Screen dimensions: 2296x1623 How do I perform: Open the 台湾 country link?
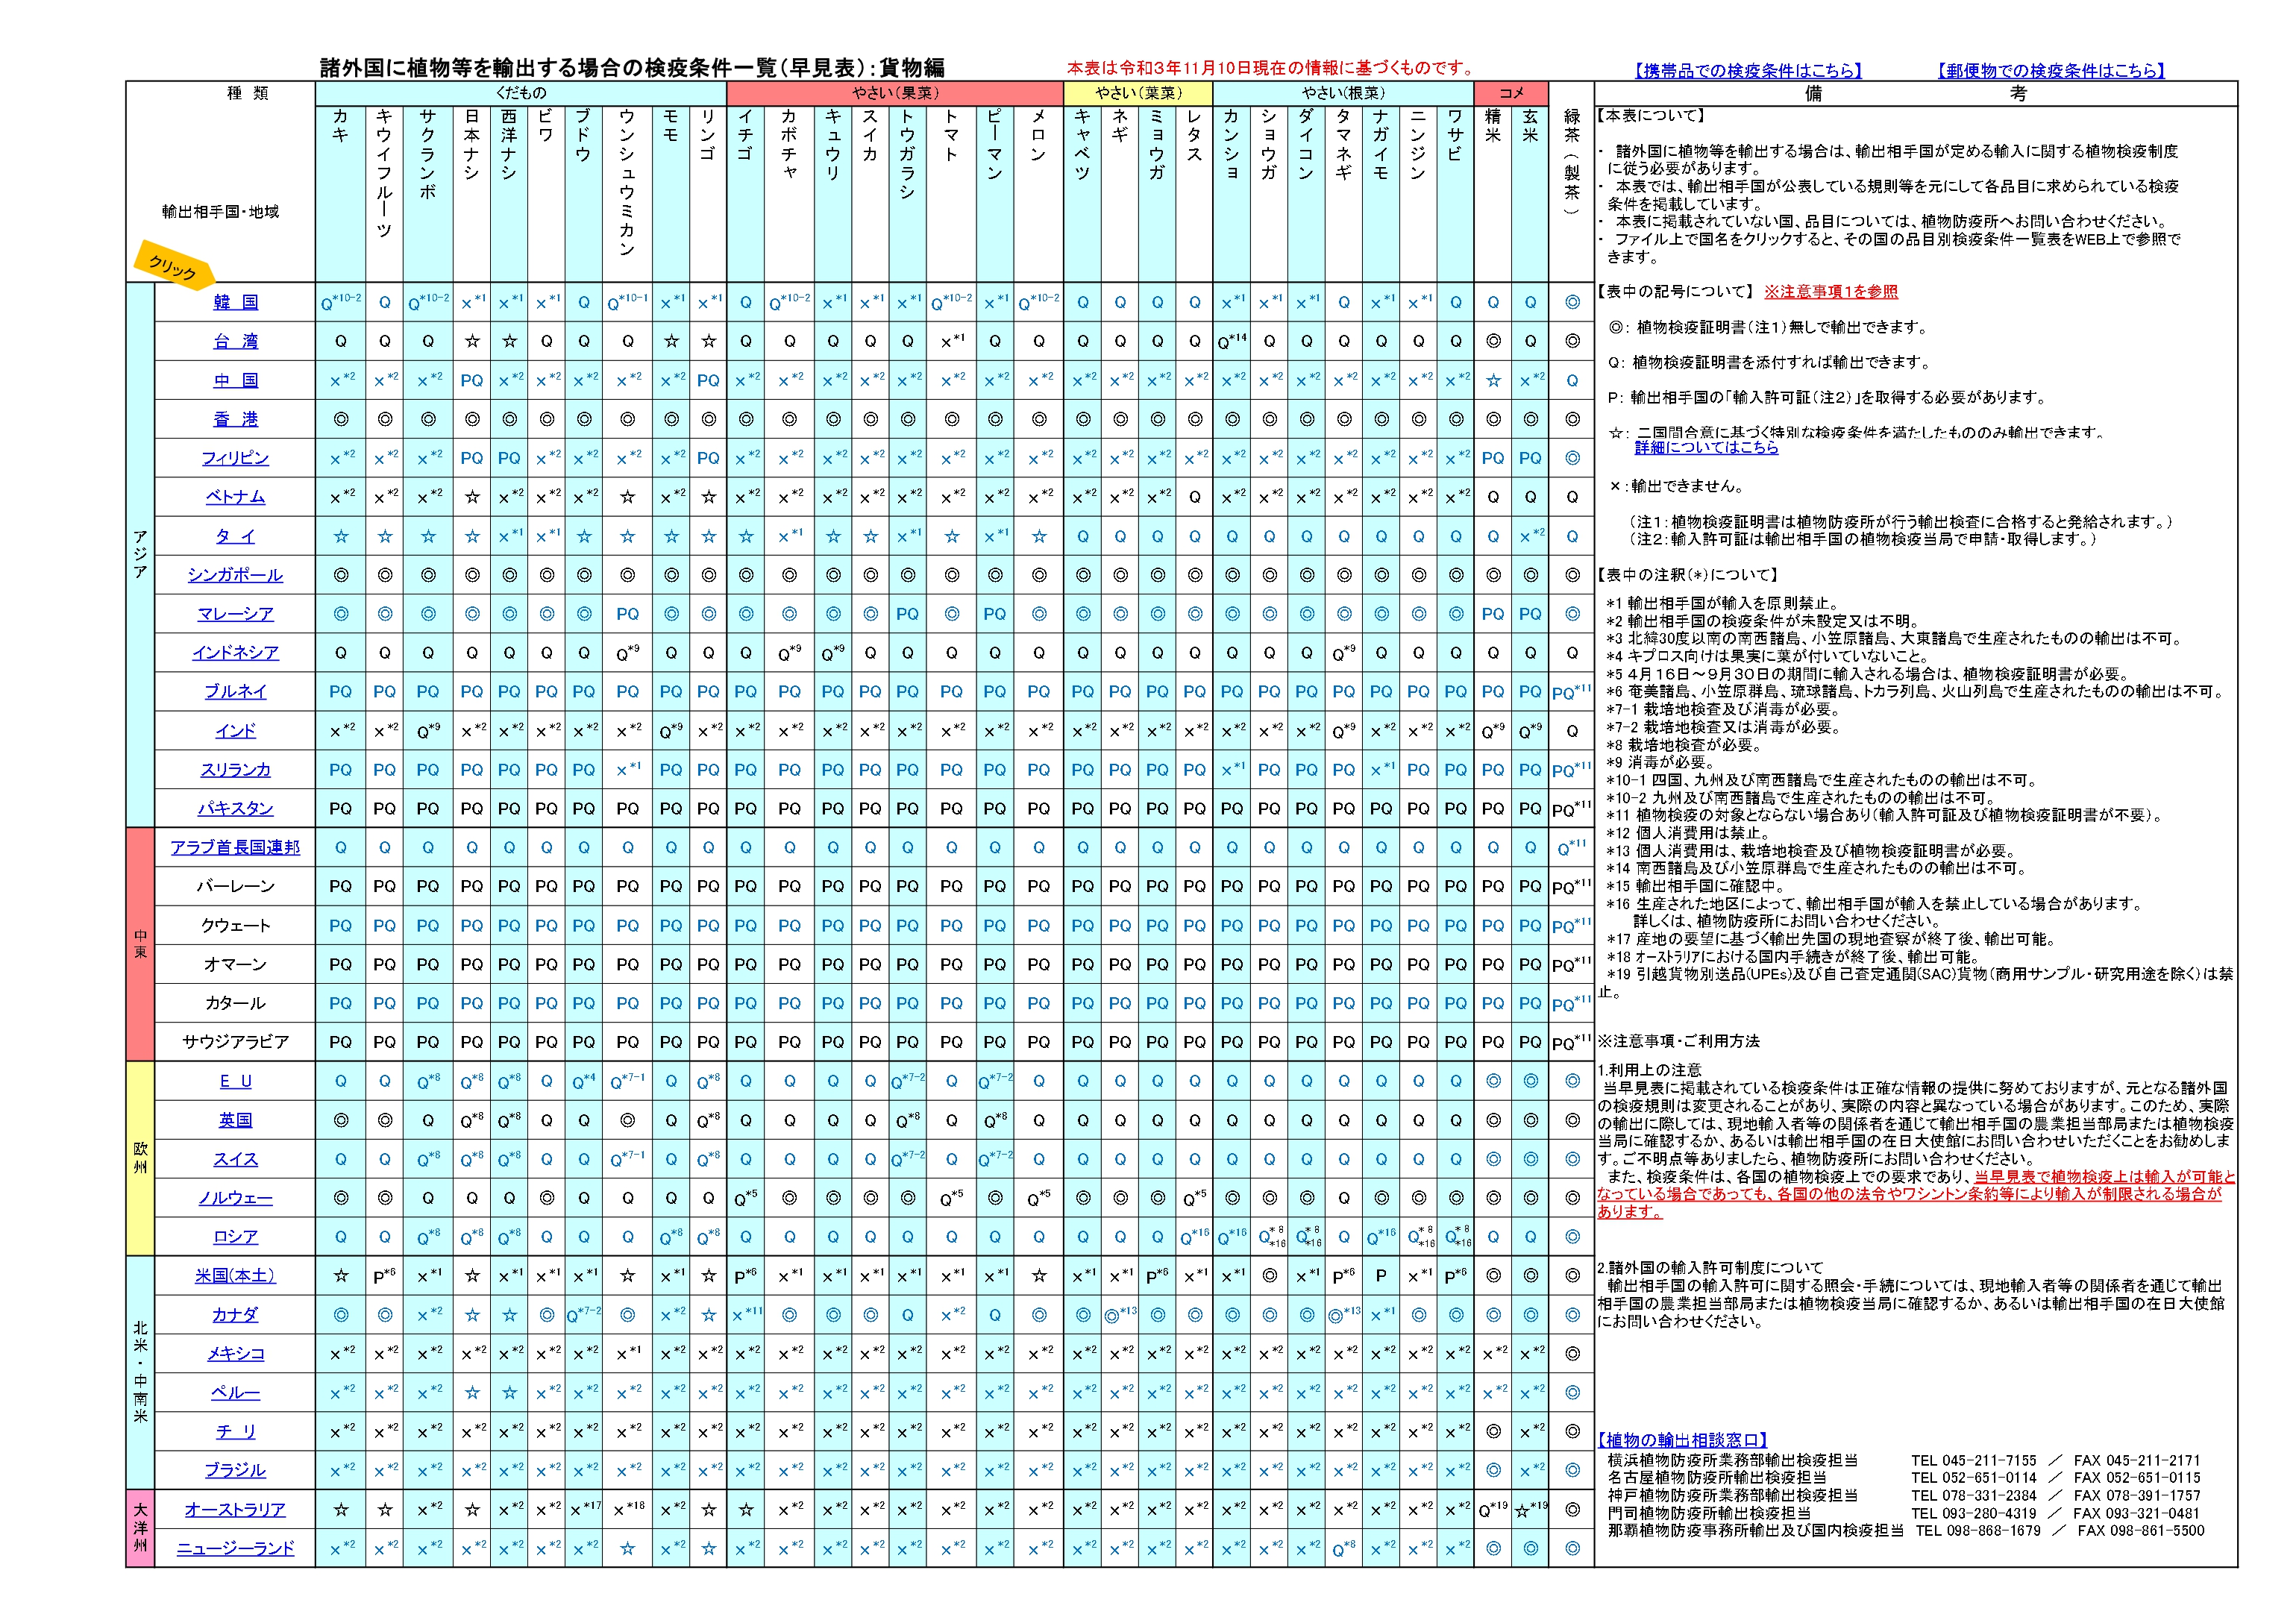tap(235, 341)
